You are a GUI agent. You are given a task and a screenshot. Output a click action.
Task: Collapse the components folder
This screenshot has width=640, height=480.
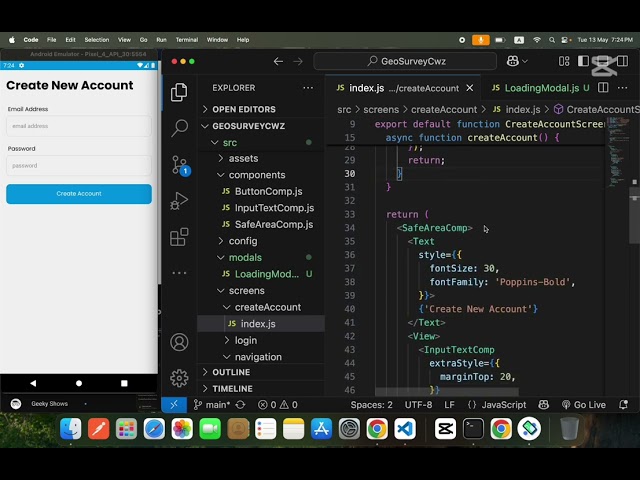click(x=261, y=175)
